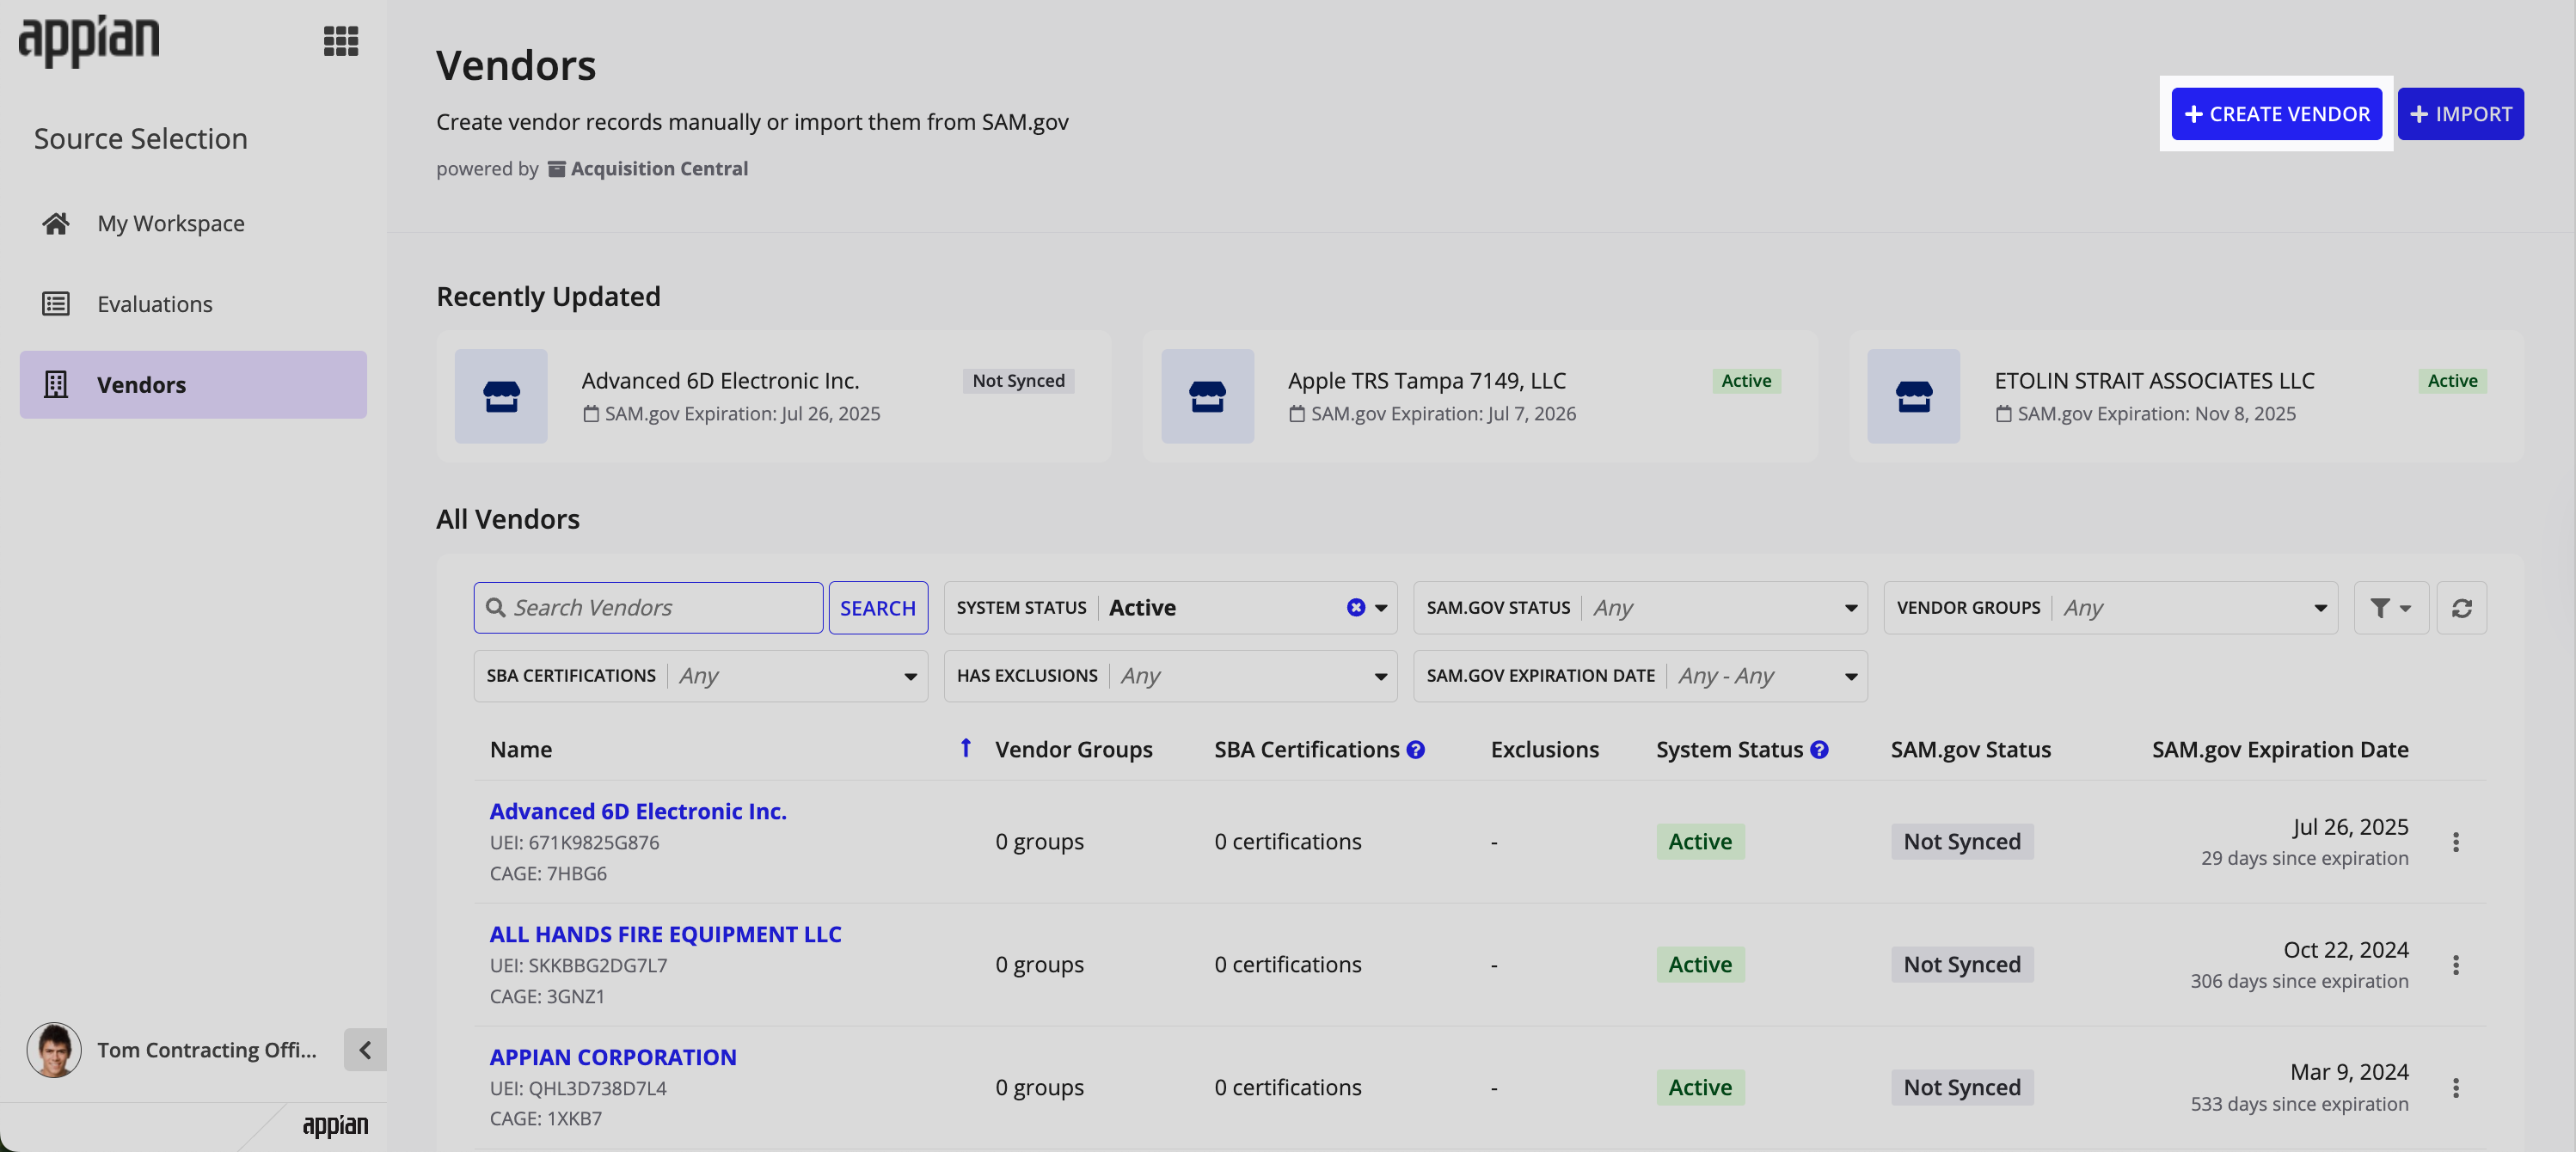Collapse the sidebar with the chevron
The height and width of the screenshot is (1152, 2576).
[365, 1049]
